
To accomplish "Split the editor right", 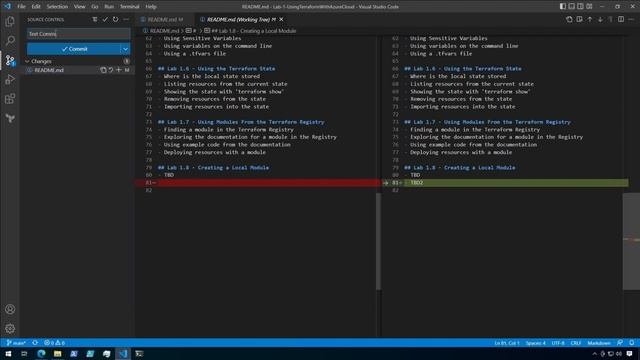I will [621, 19].
